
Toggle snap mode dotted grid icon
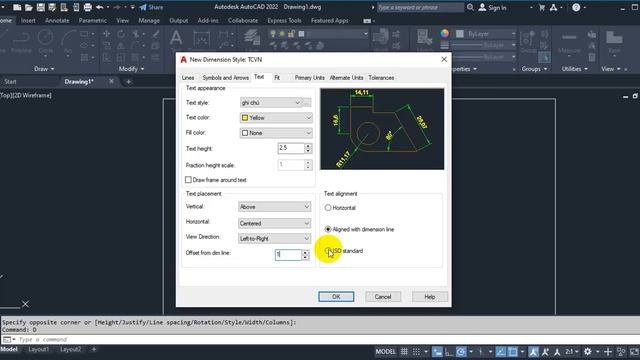(x=416, y=351)
